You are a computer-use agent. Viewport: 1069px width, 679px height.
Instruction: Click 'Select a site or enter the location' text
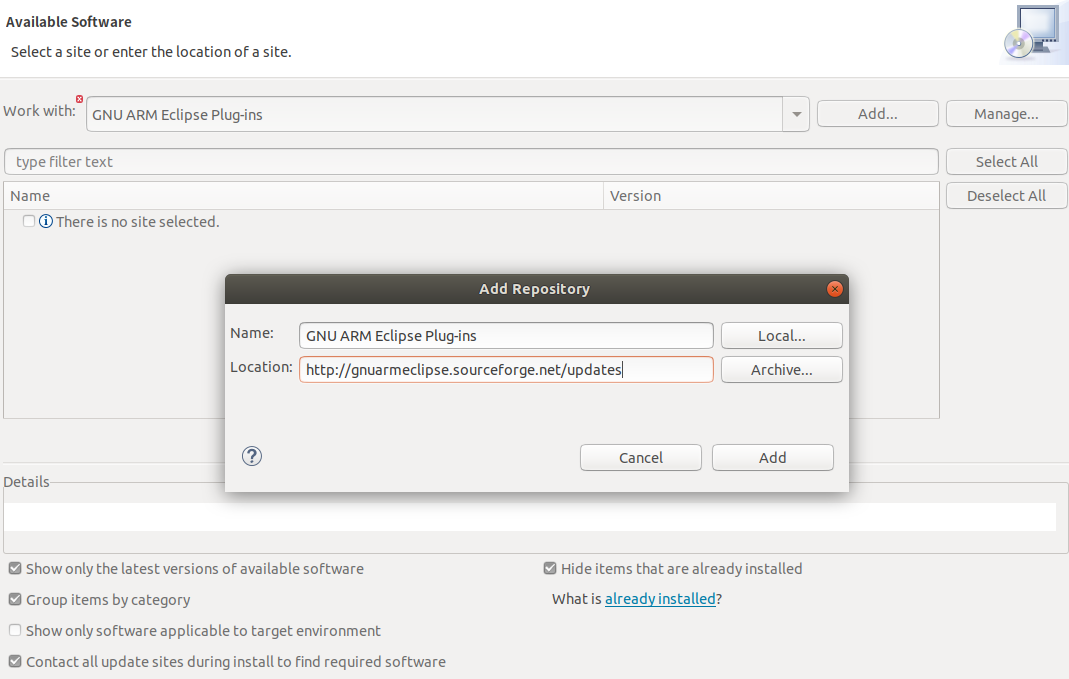click(151, 52)
